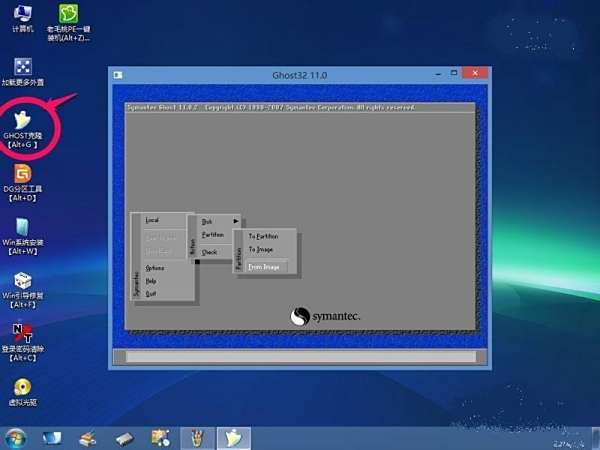Open the puzzle-piece icon in the taskbar
Screen dimensions: 600x450
point(160,438)
